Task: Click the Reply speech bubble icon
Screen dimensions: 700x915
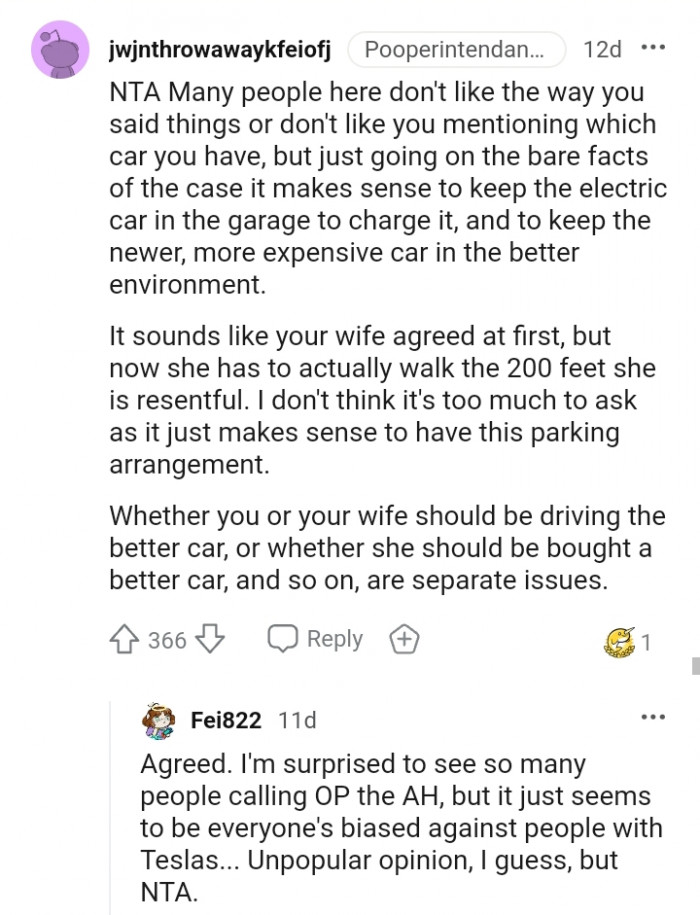Action: tap(283, 638)
